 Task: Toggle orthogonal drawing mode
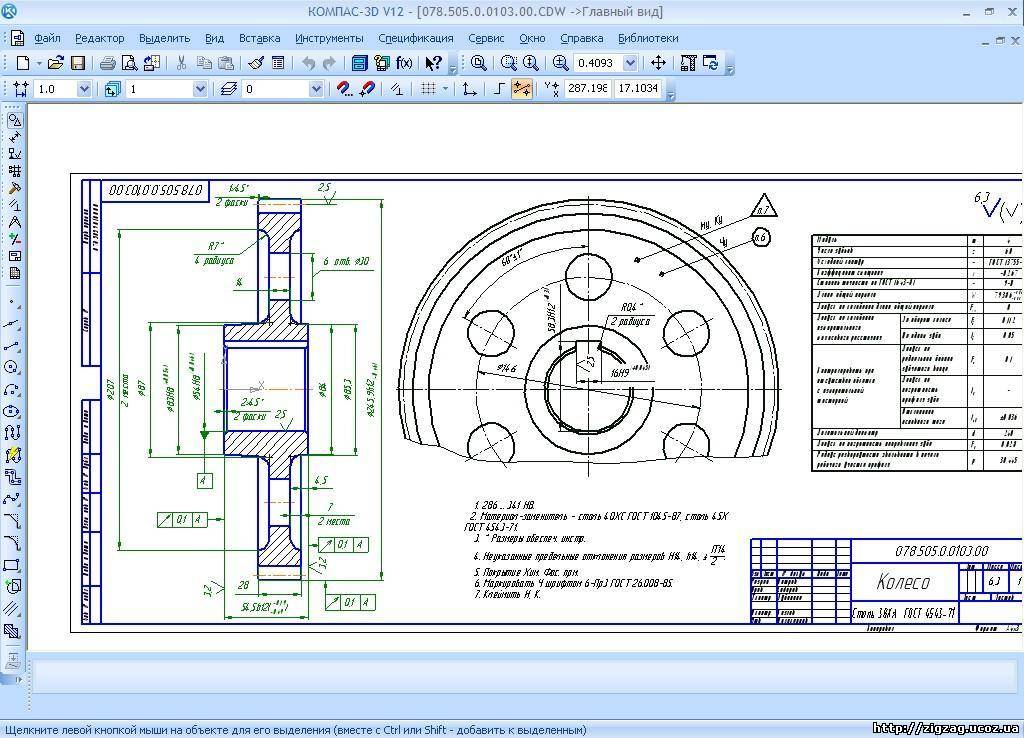(499, 88)
